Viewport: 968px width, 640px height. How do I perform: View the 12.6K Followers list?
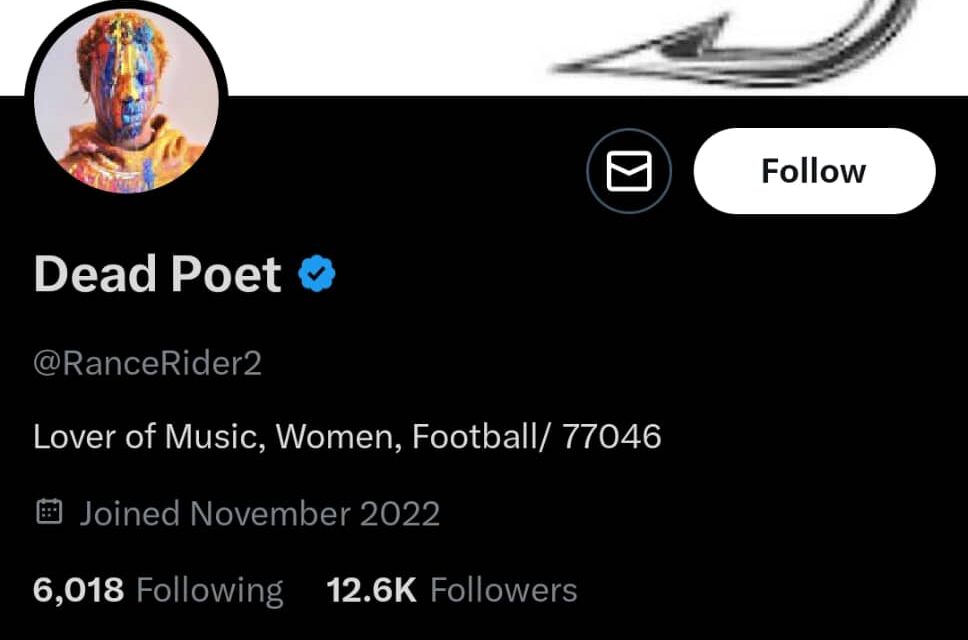452,590
